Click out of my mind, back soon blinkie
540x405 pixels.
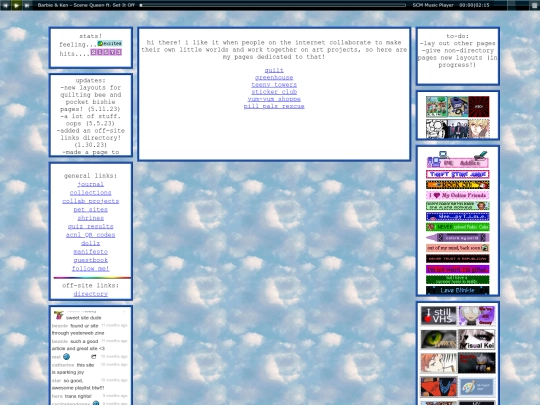coord(458,248)
